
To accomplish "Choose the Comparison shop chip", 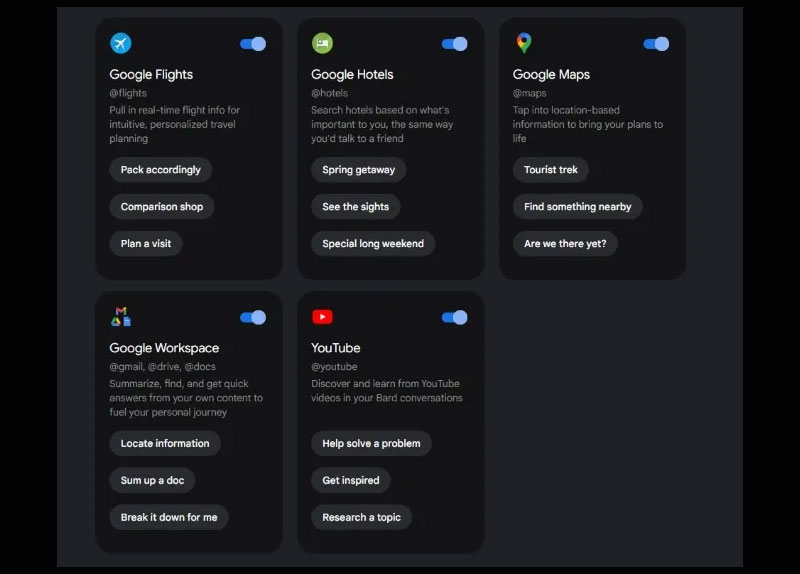I will [162, 207].
